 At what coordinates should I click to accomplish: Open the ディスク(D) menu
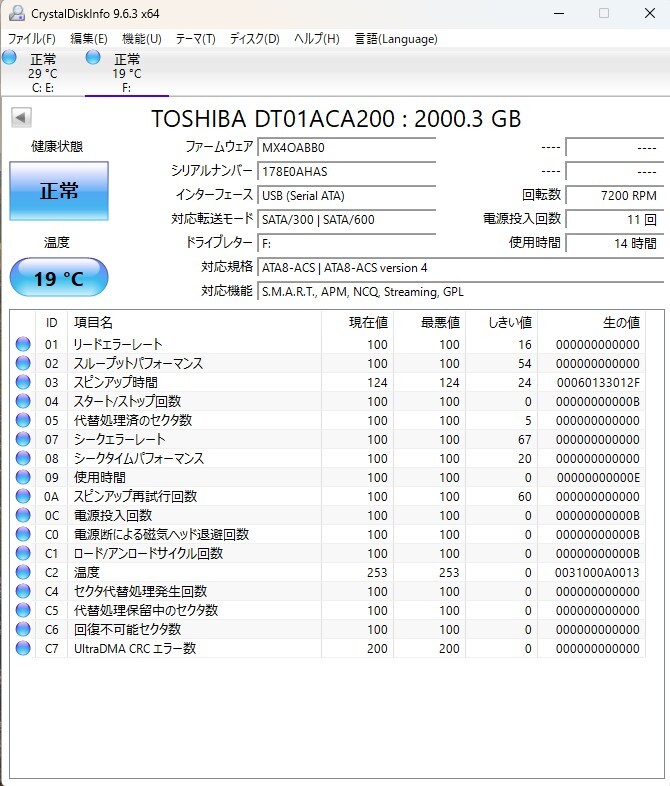point(254,39)
